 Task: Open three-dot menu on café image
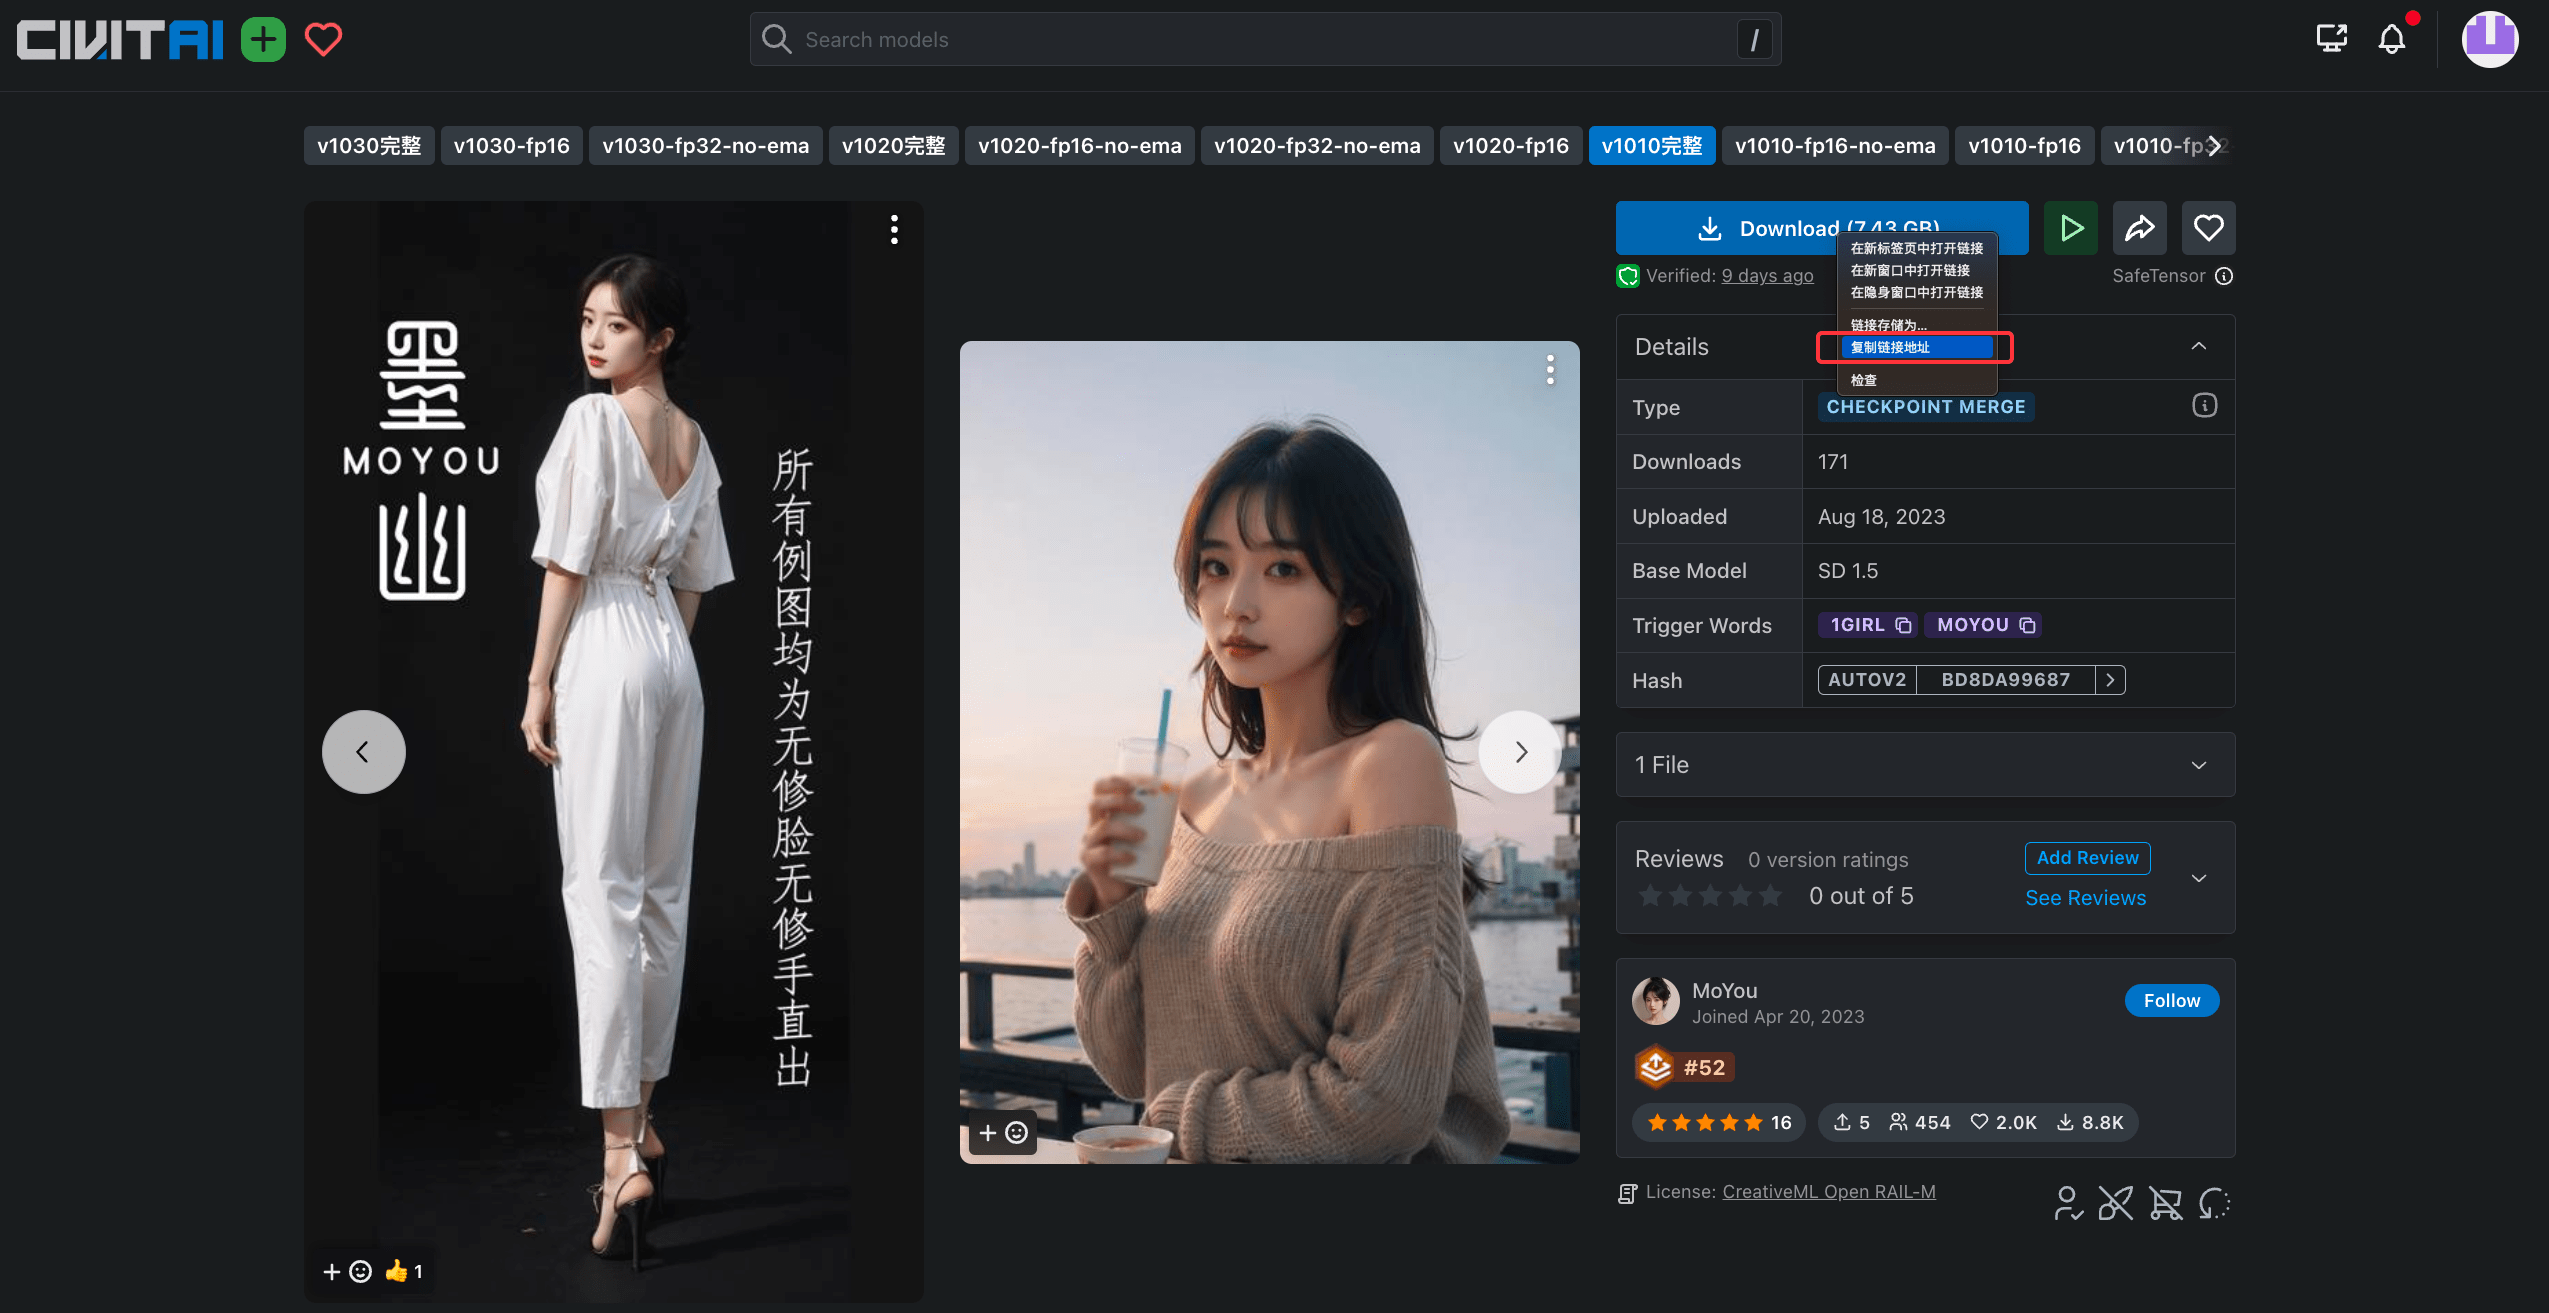click(1550, 369)
